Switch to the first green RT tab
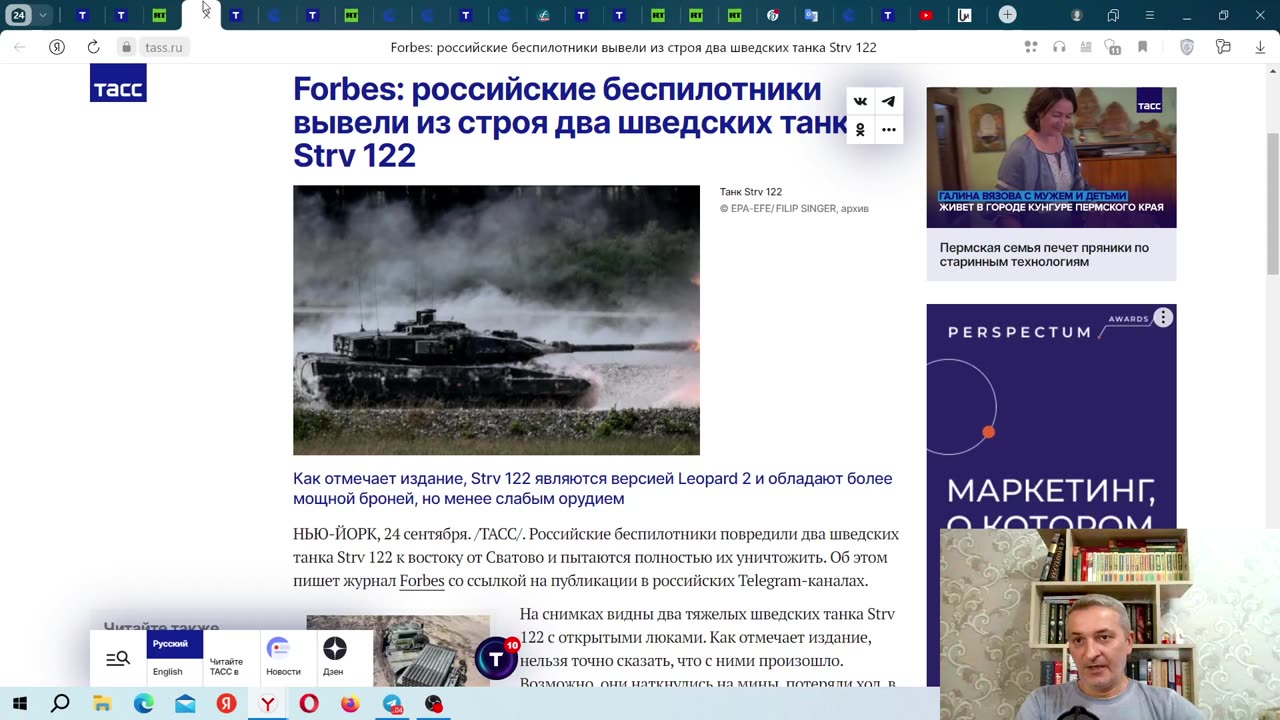The height and width of the screenshot is (720, 1280). click(x=159, y=15)
